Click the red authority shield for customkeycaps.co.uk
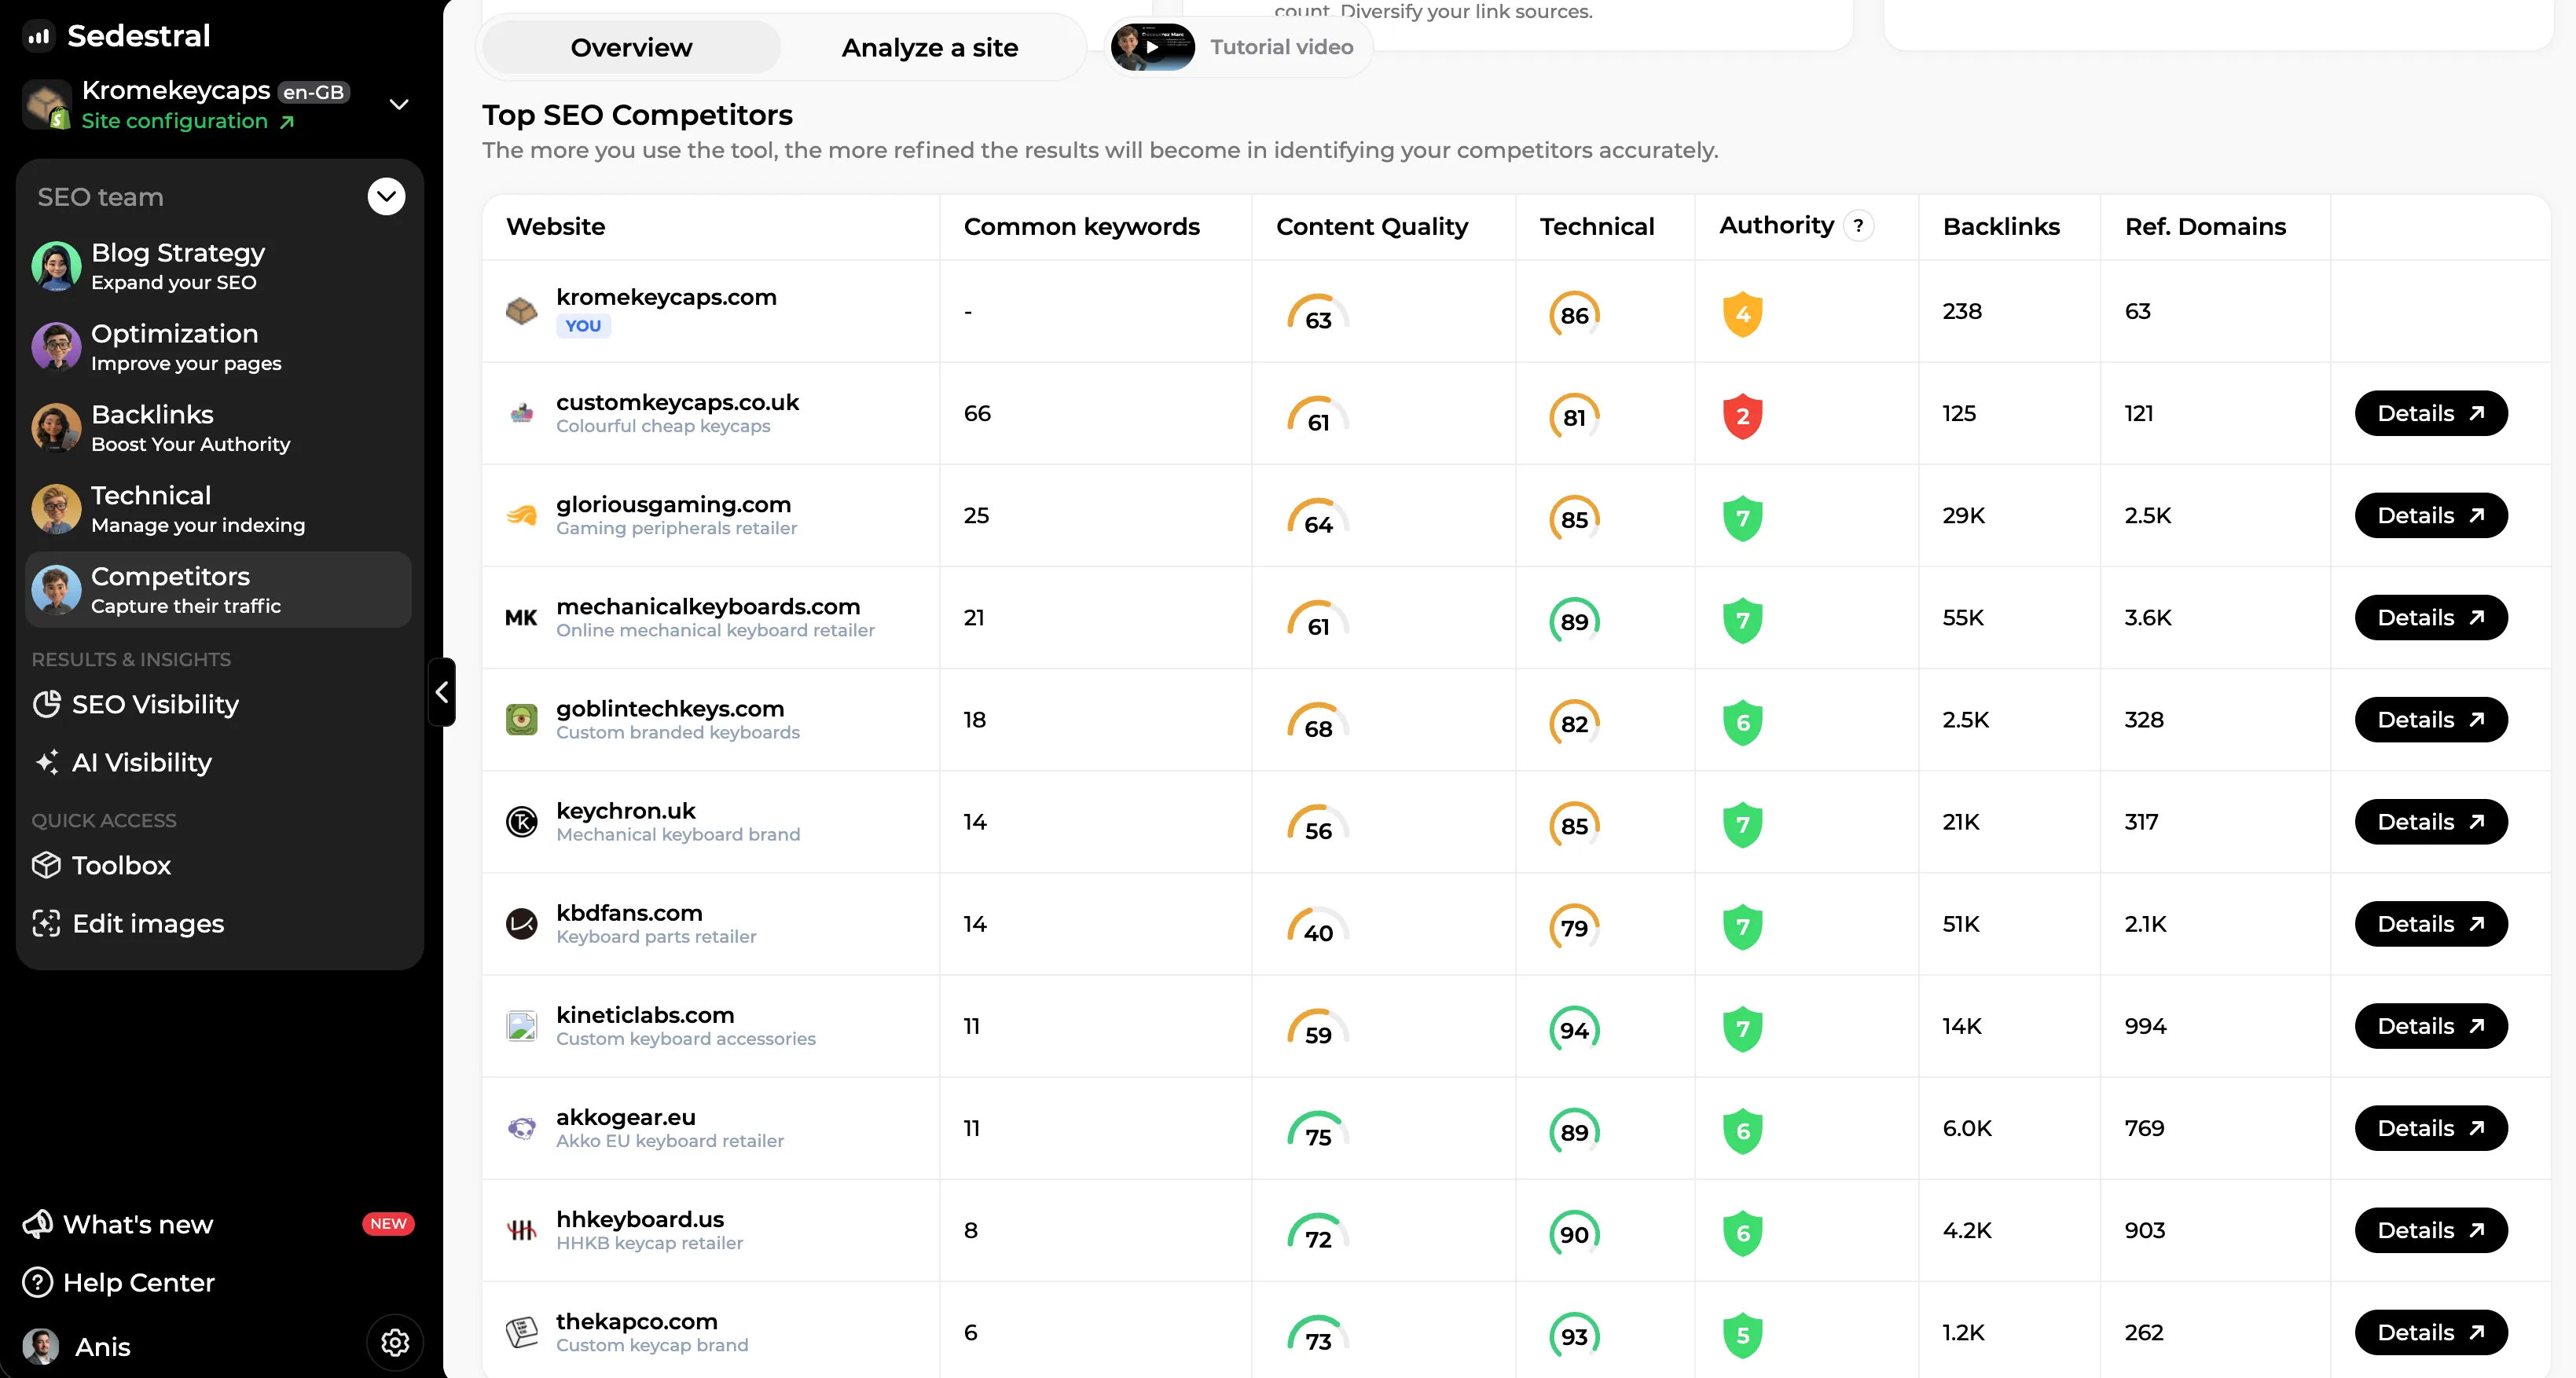The width and height of the screenshot is (2576, 1378). [1742, 416]
